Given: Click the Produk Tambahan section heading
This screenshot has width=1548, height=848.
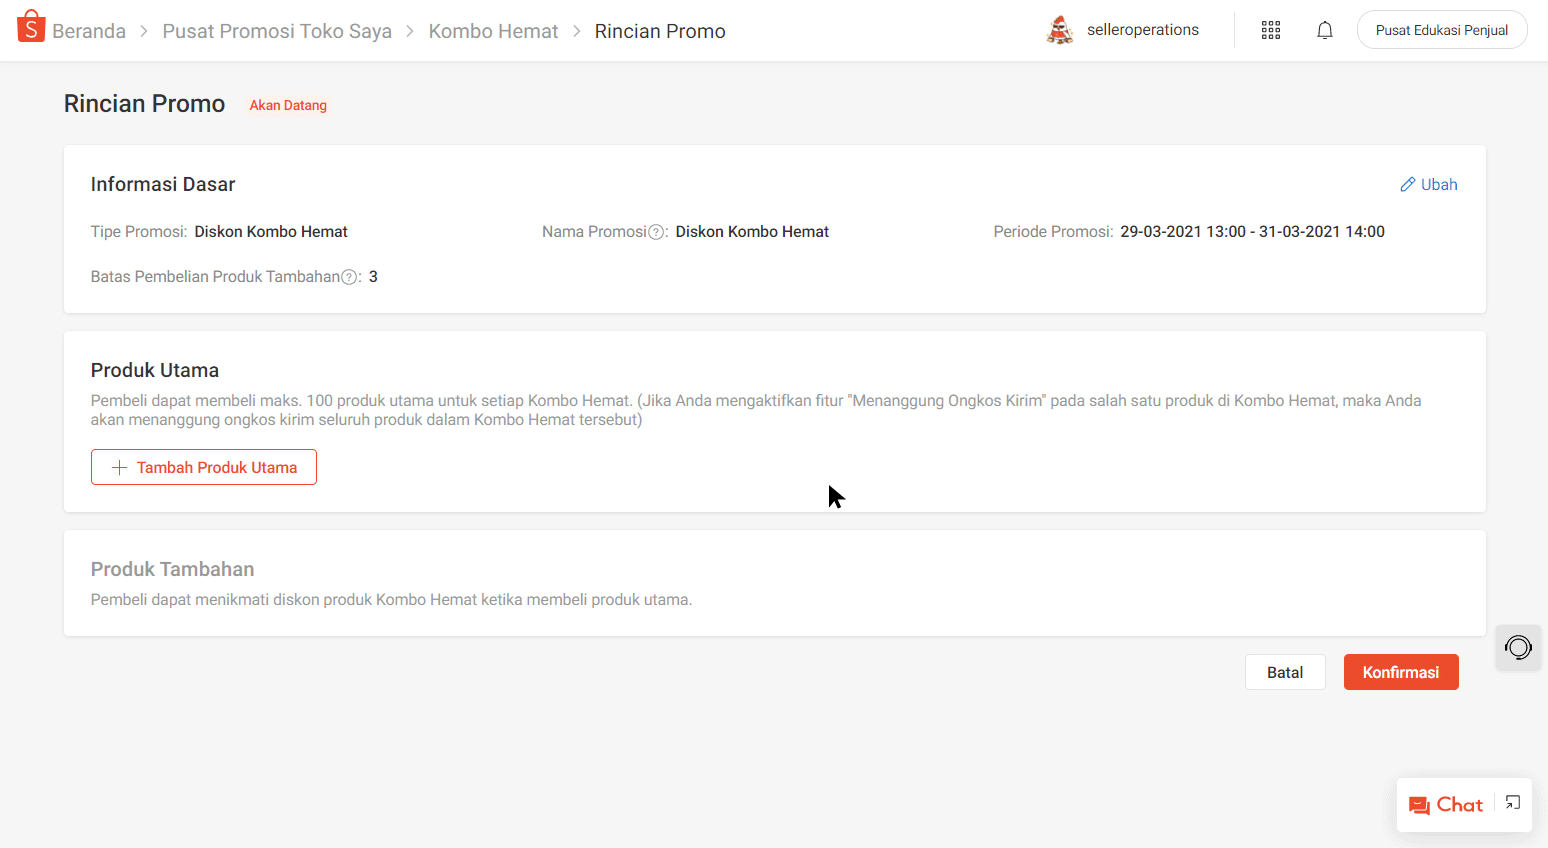Looking at the screenshot, I should coord(172,569).
